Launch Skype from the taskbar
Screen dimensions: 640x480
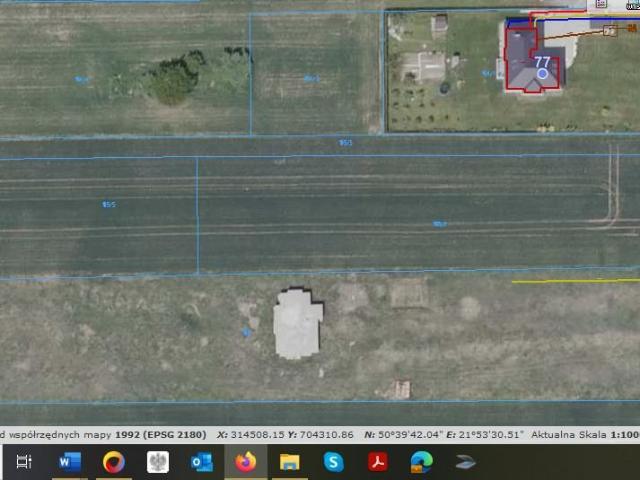point(333,462)
